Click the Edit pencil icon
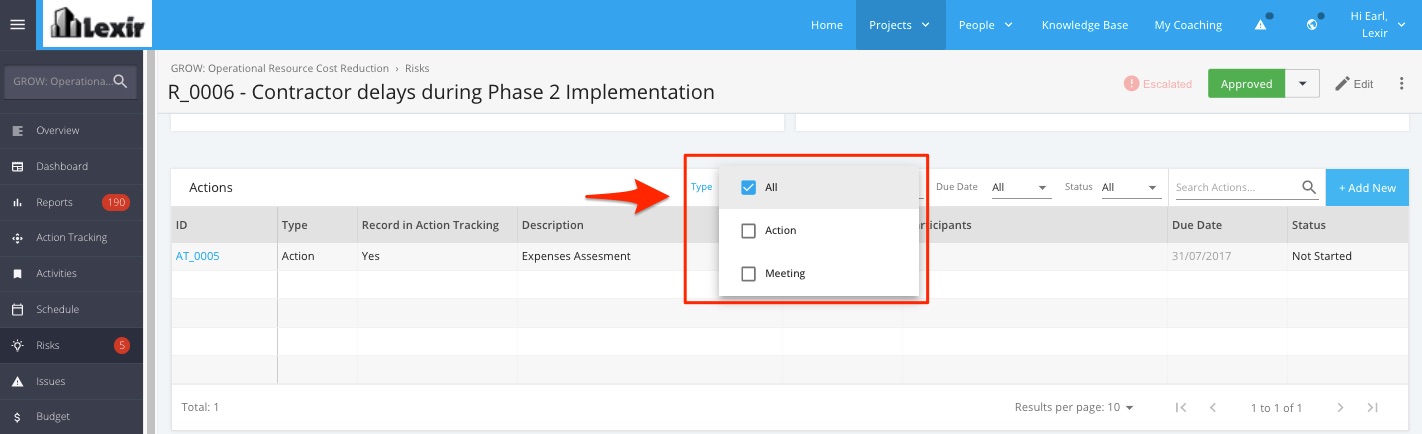 point(1342,84)
